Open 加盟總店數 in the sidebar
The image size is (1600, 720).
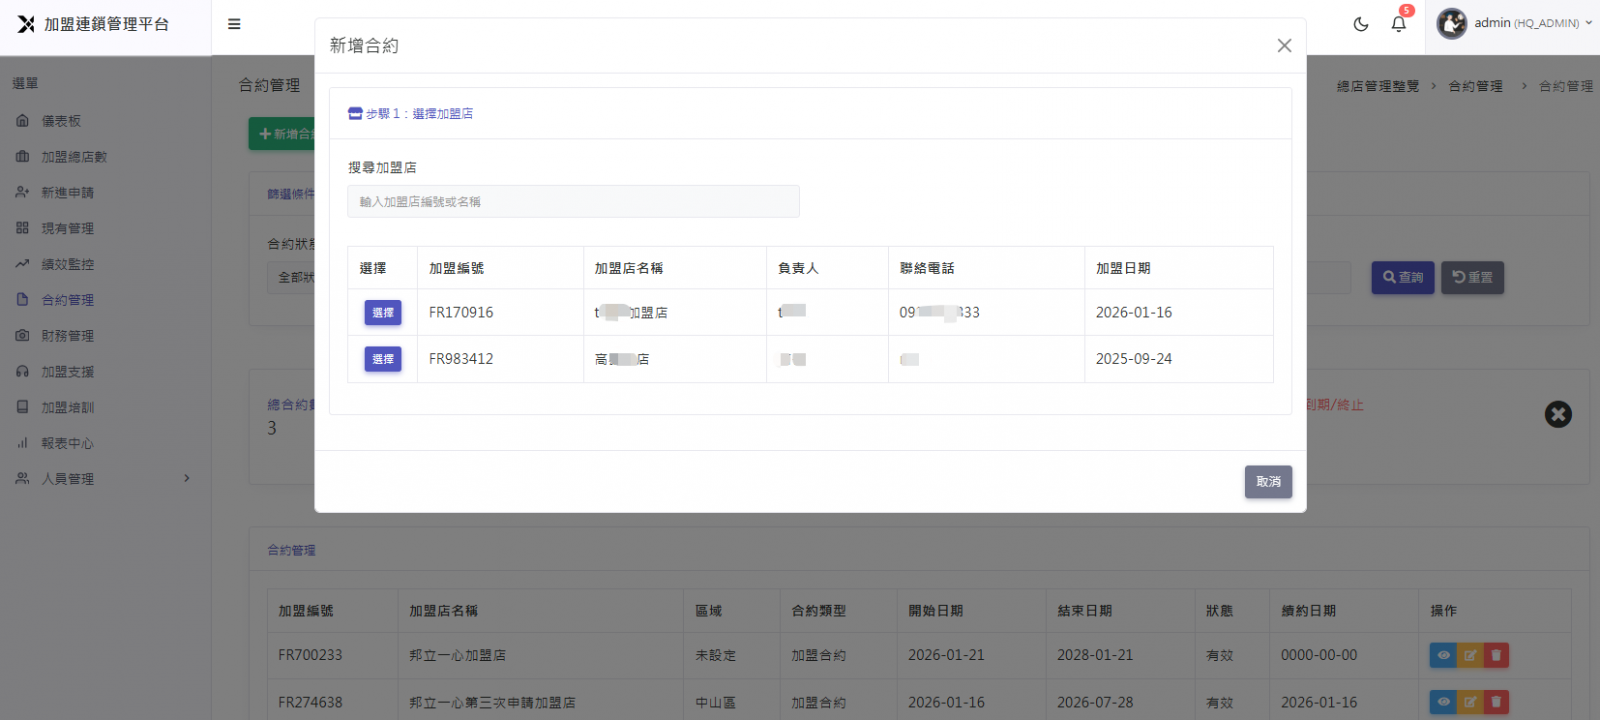click(74, 157)
